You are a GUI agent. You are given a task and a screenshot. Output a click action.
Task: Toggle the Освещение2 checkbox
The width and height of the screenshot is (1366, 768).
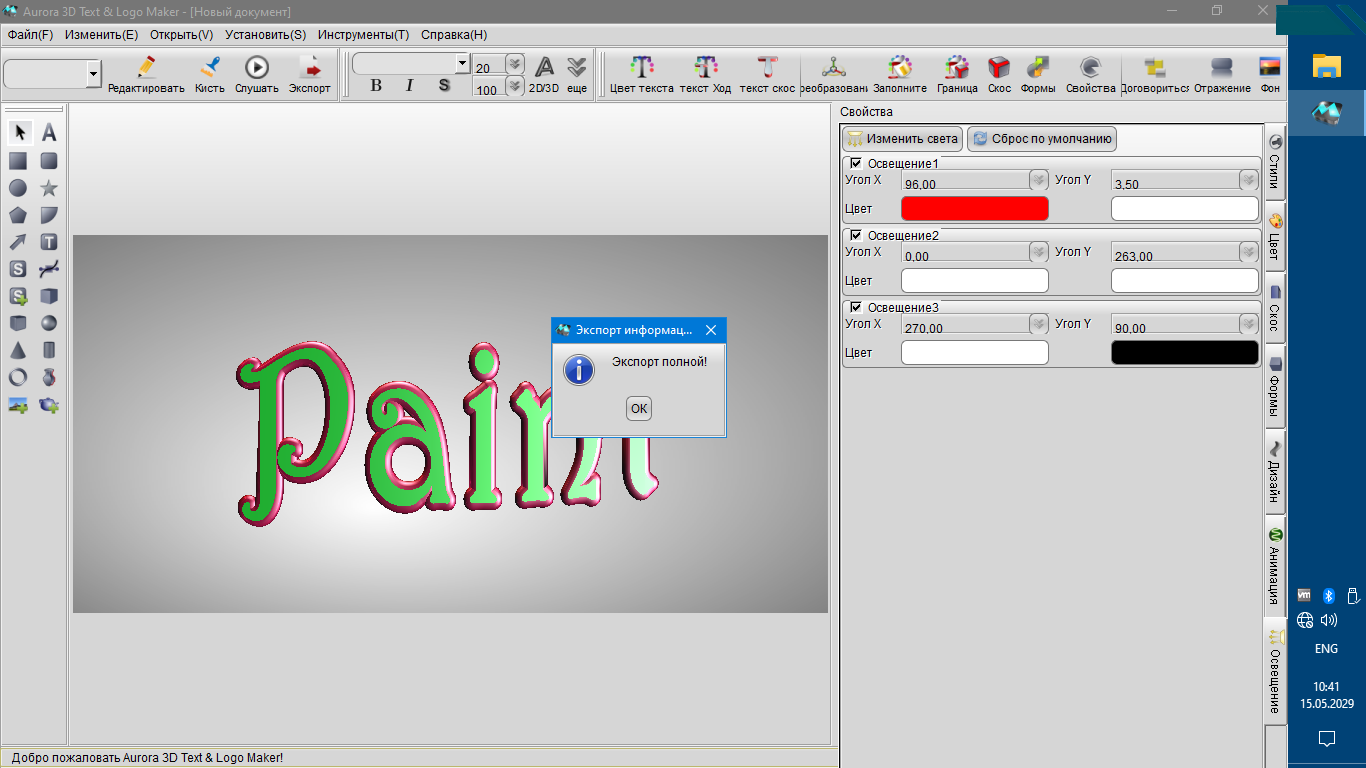click(x=856, y=235)
